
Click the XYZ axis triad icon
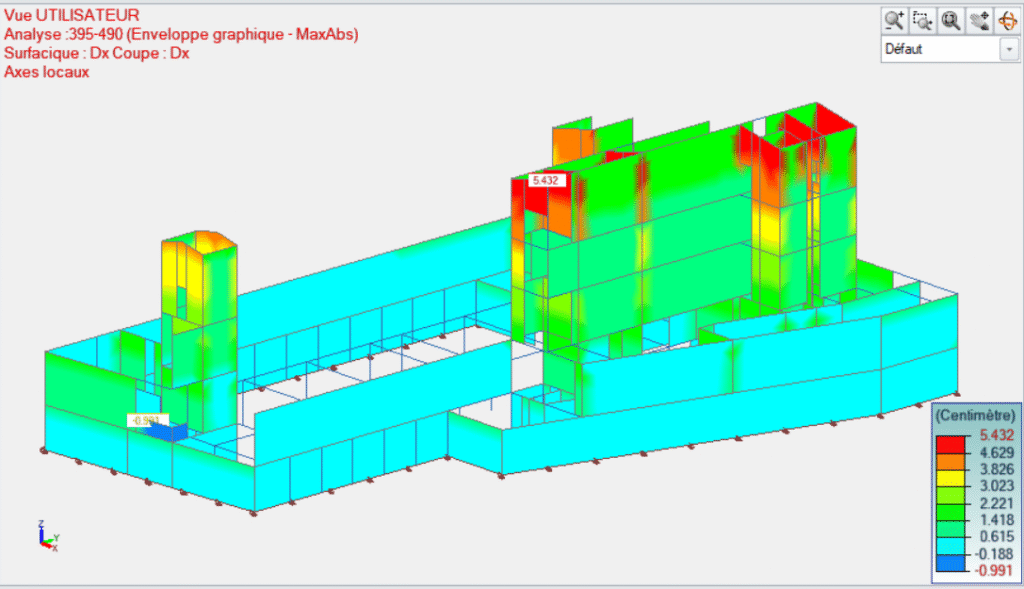tap(47, 537)
